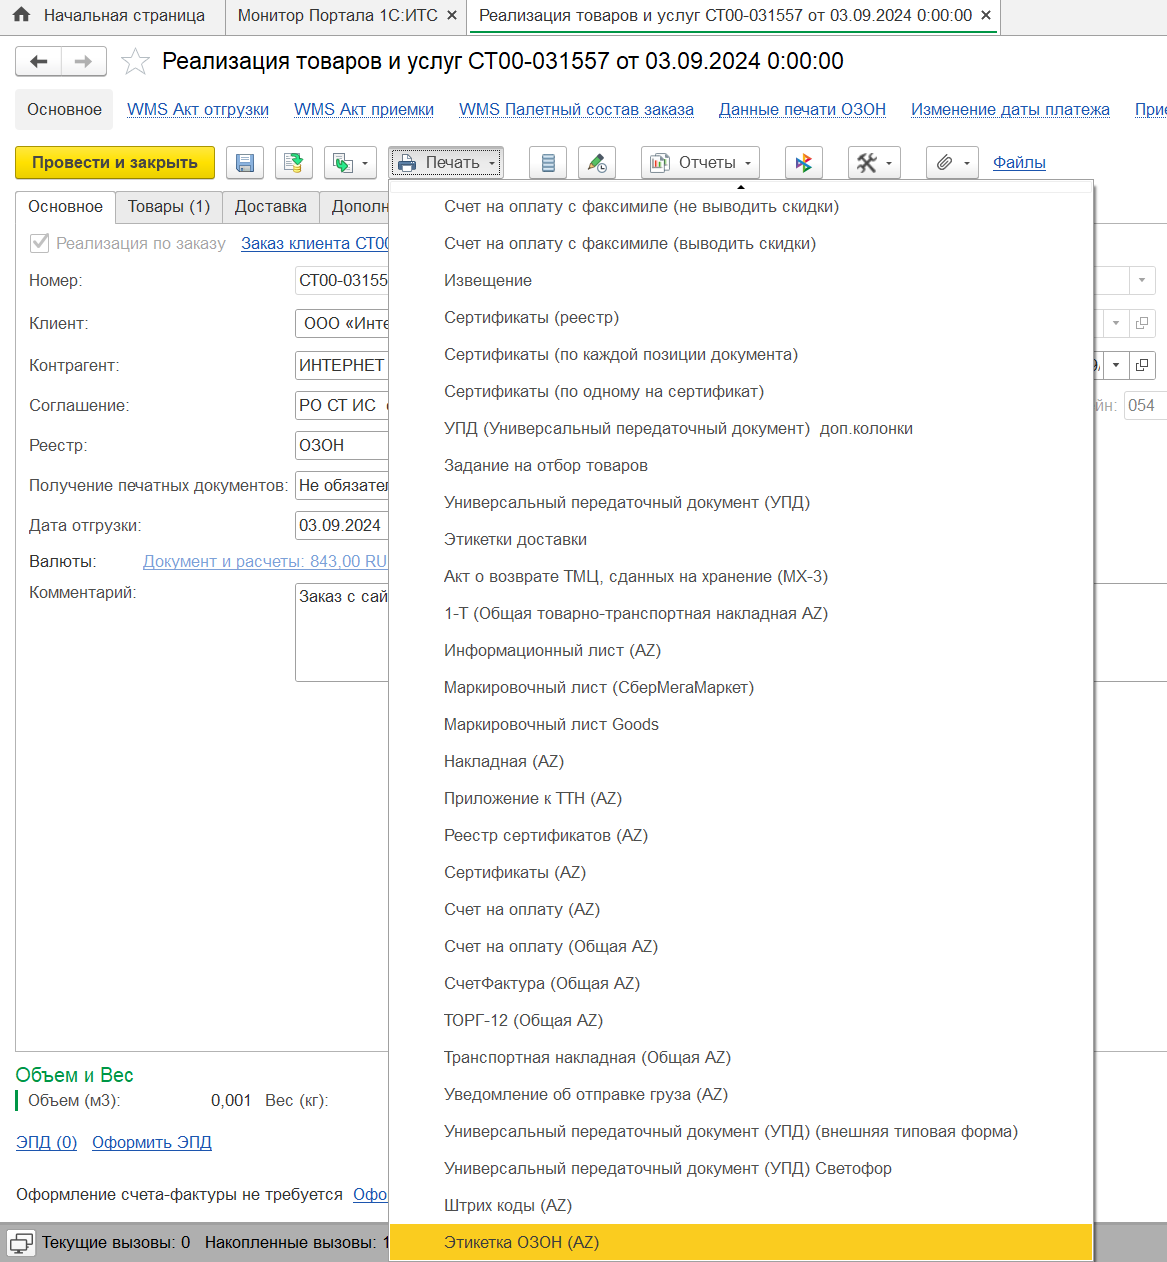Add document to favorites with star

click(135, 62)
